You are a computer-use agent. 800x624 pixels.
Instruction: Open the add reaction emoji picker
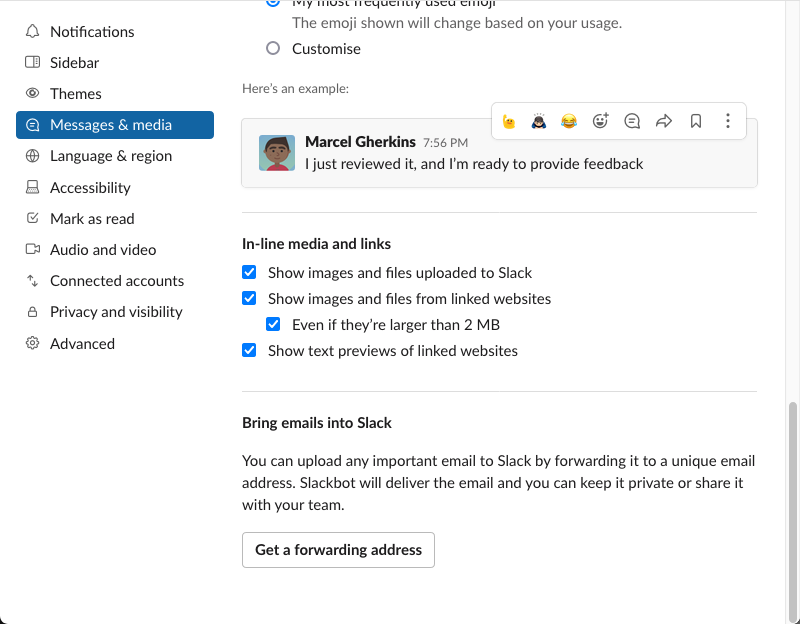pyautogui.click(x=601, y=121)
